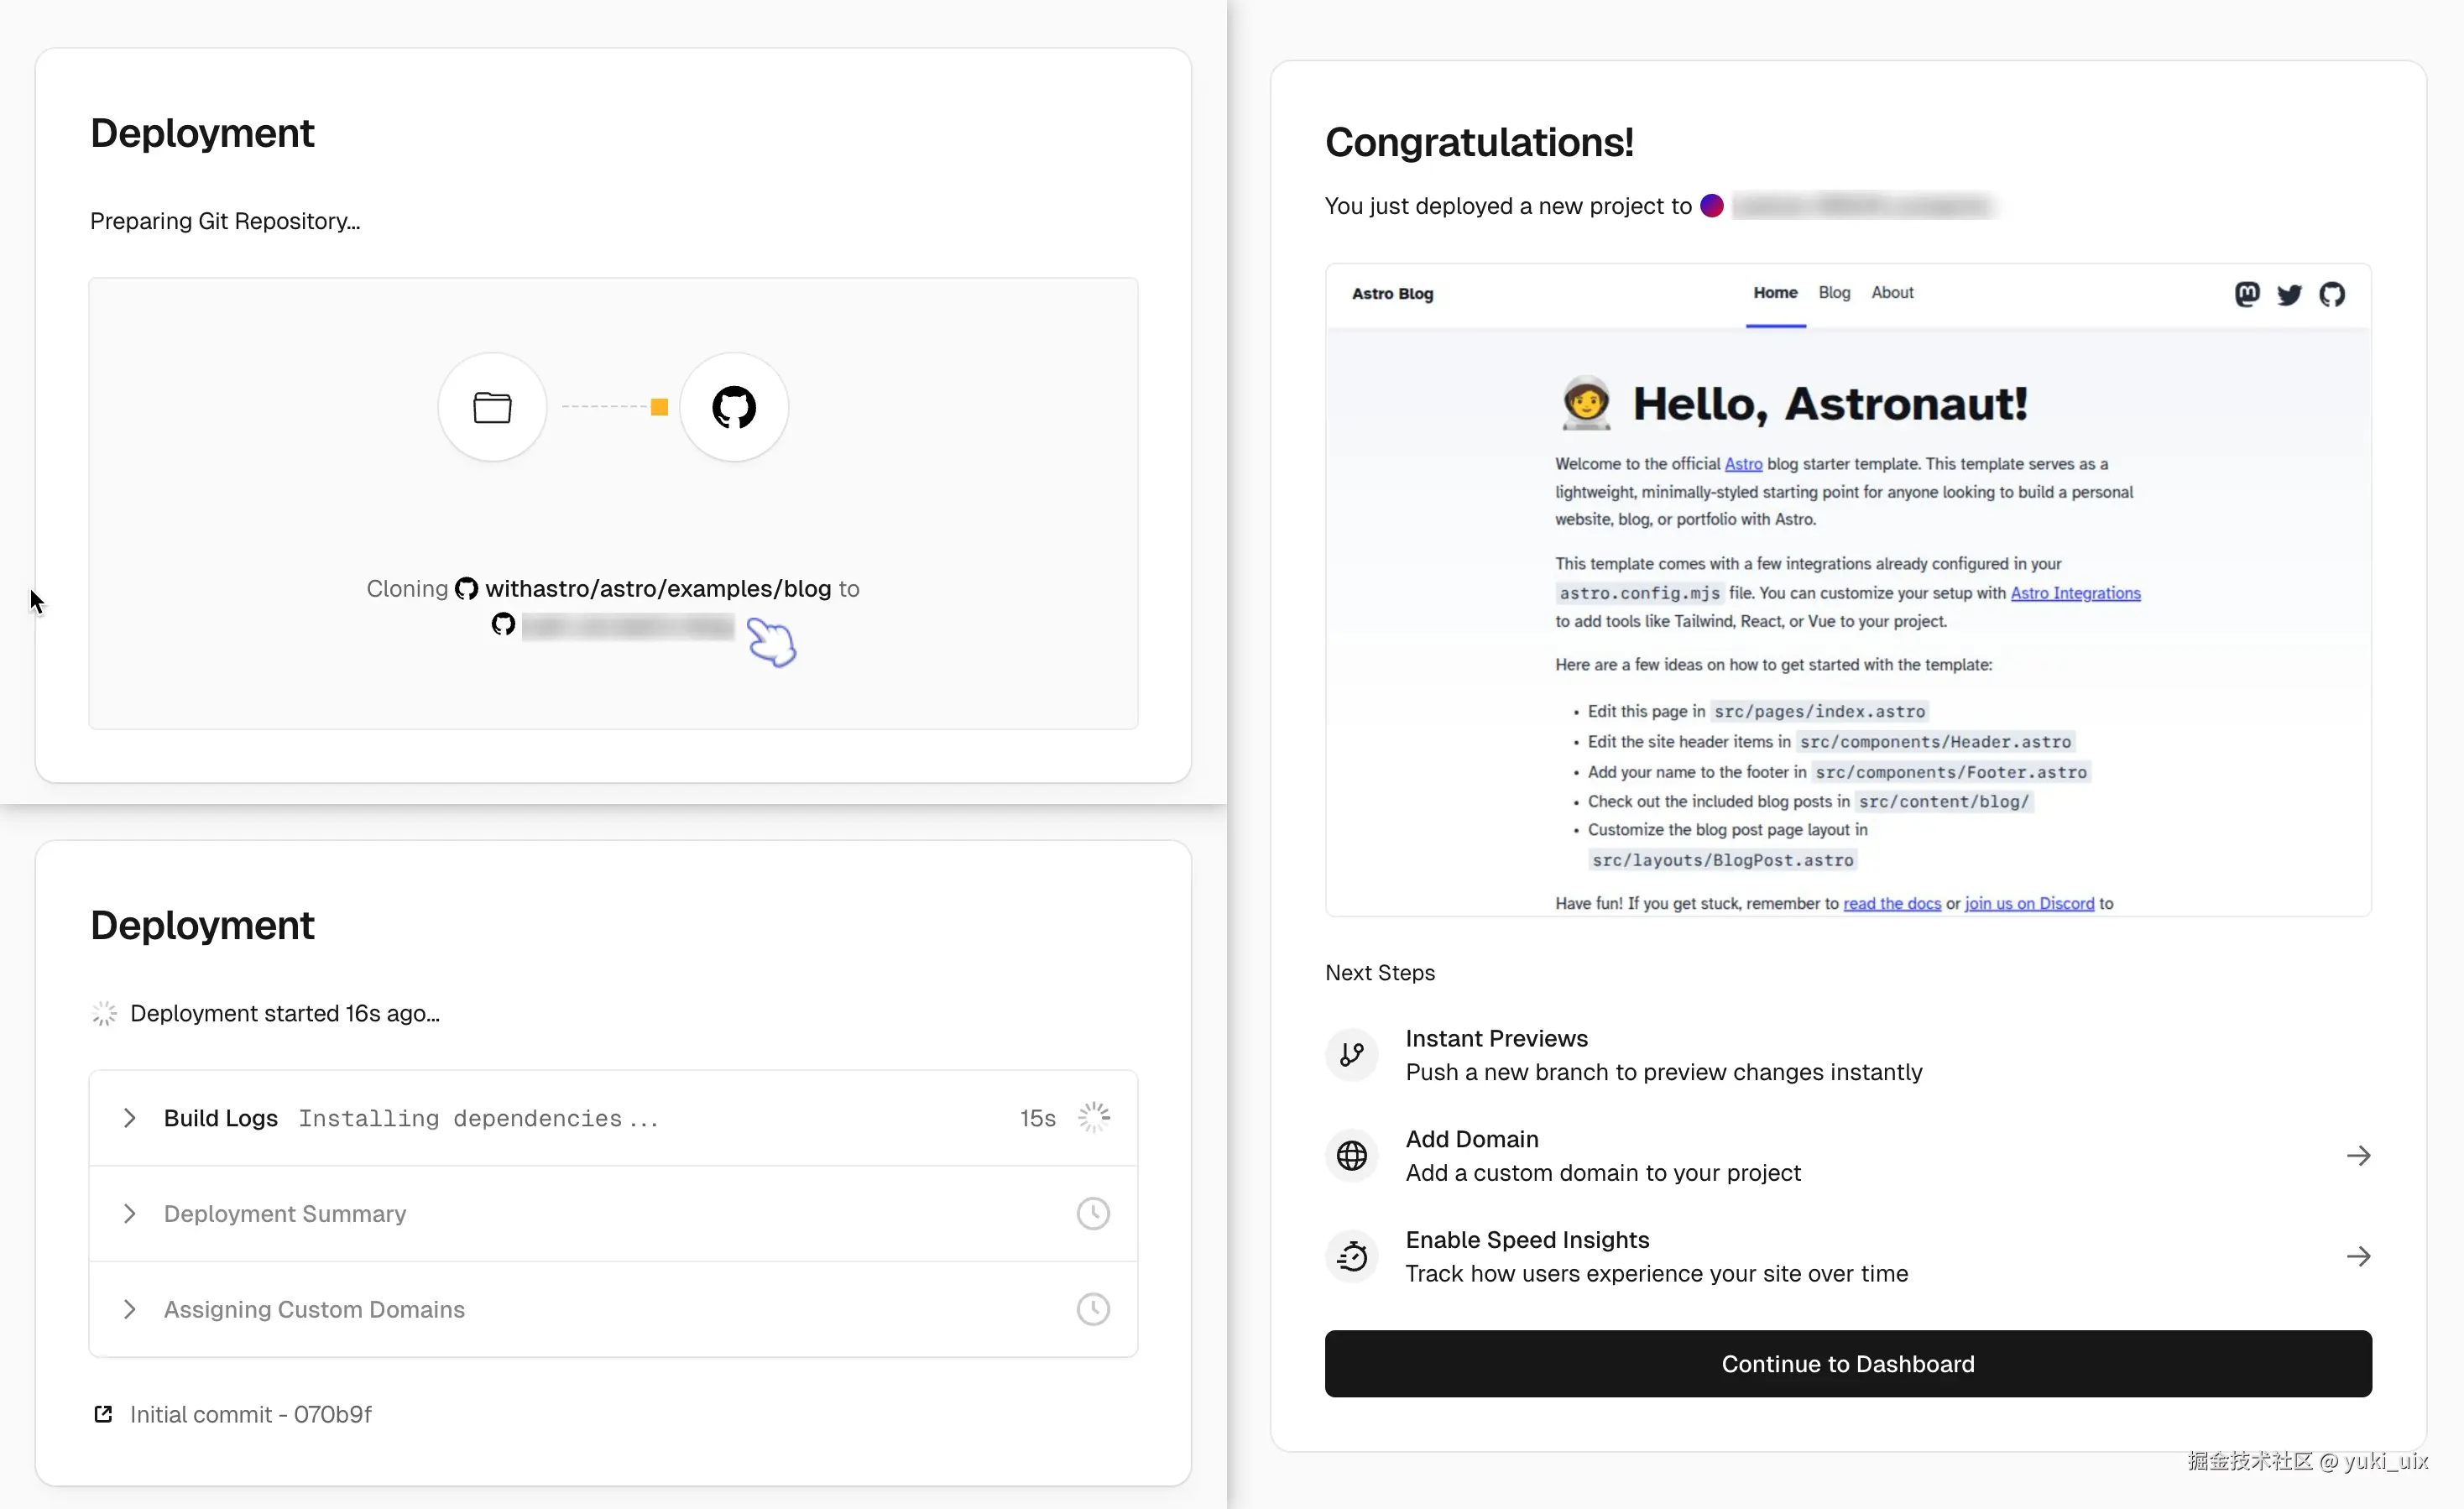The height and width of the screenshot is (1509, 2464).
Task: Click the deployed site preview thumbnail
Action: coord(1848,590)
